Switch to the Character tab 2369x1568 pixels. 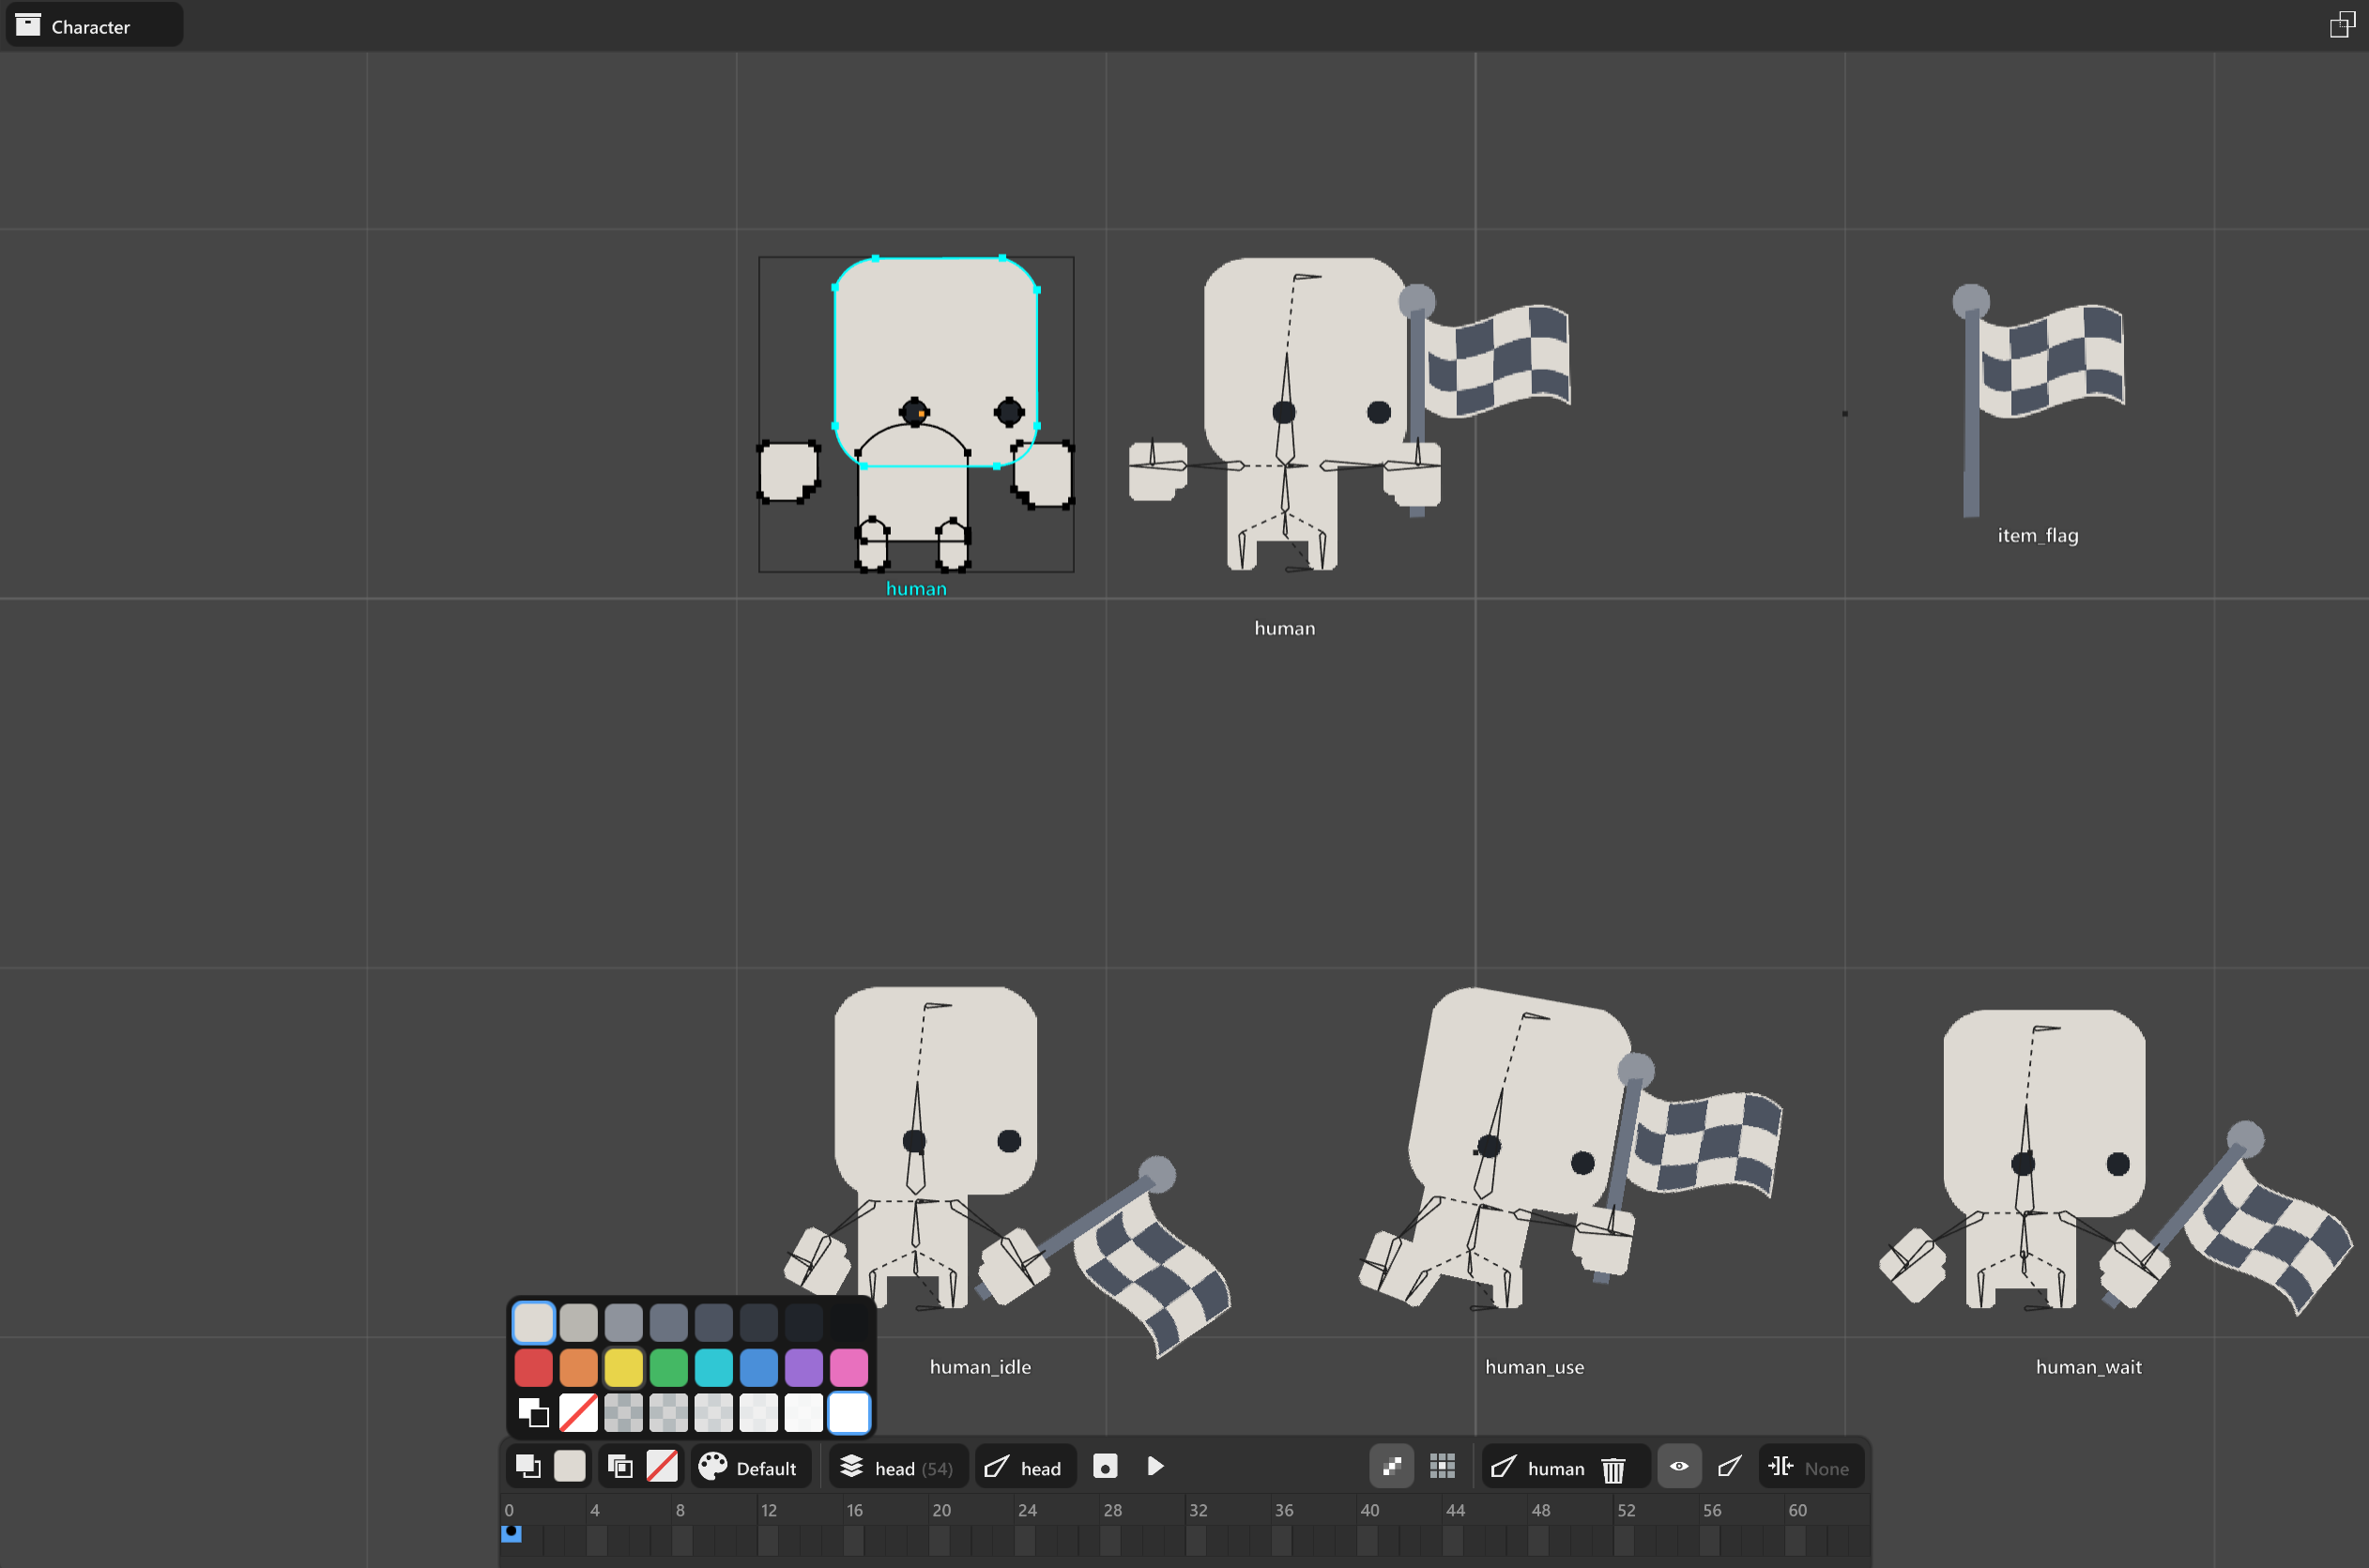[93, 25]
